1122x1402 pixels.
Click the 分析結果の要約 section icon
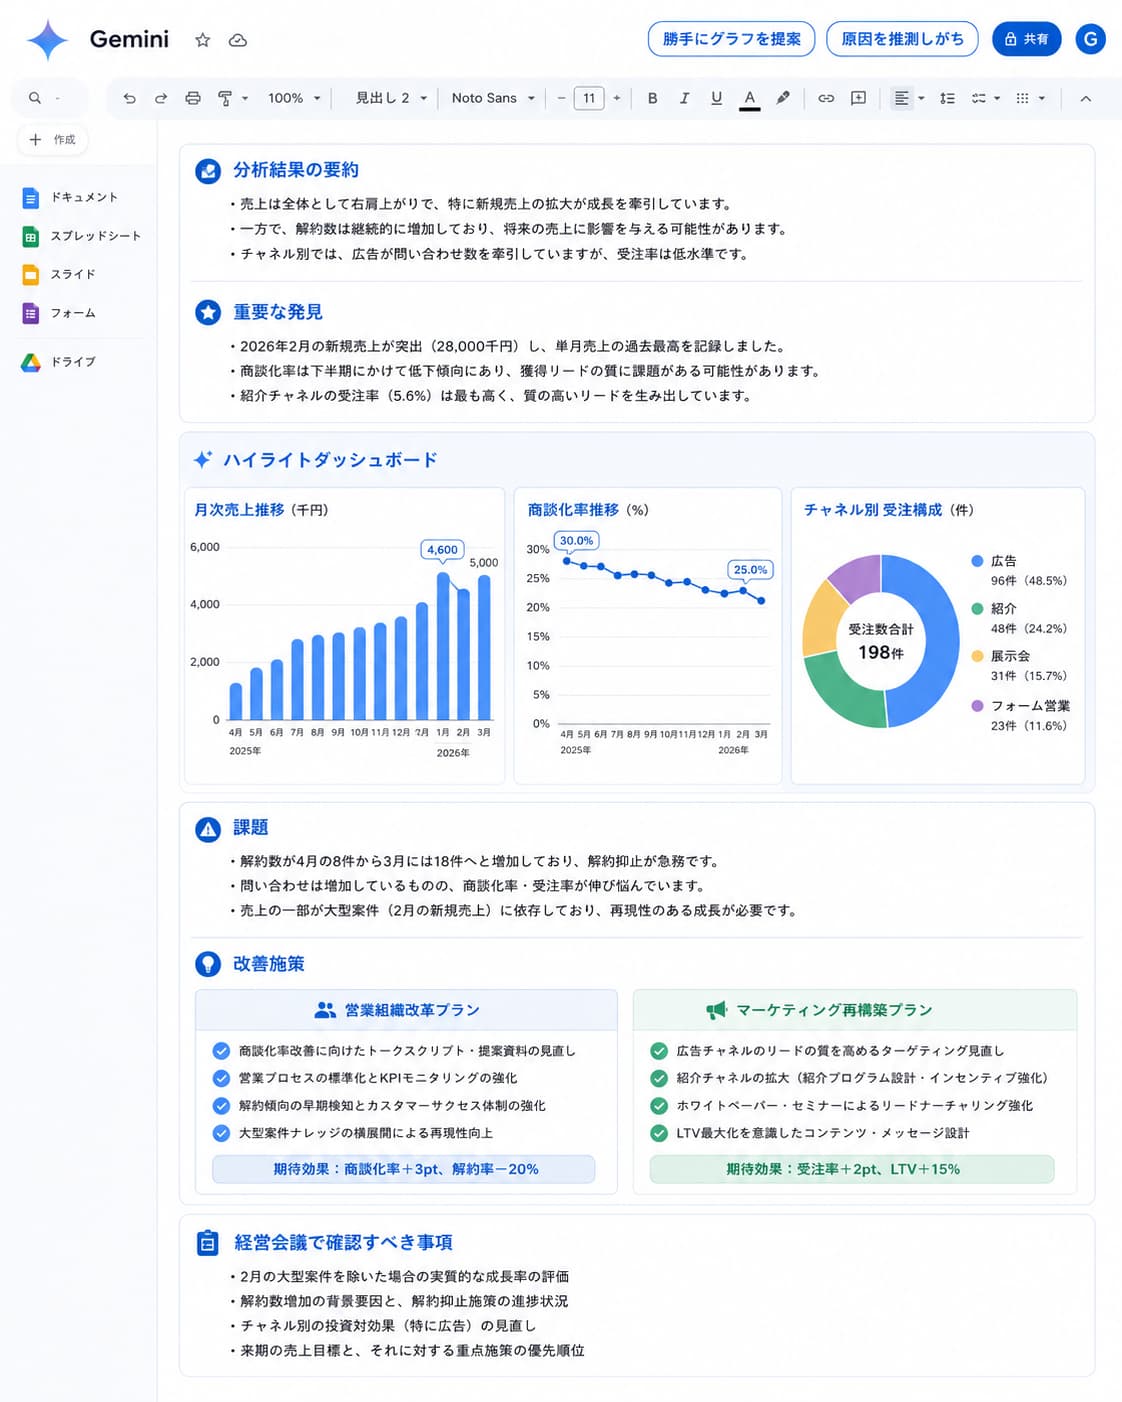click(208, 171)
